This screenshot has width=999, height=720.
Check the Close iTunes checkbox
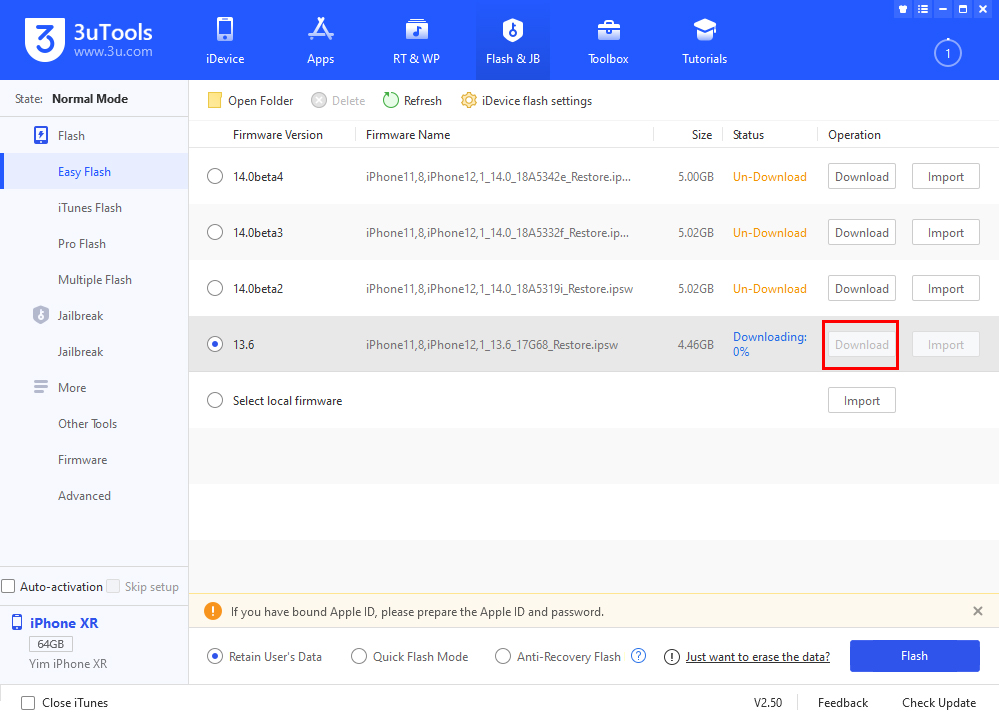28,703
